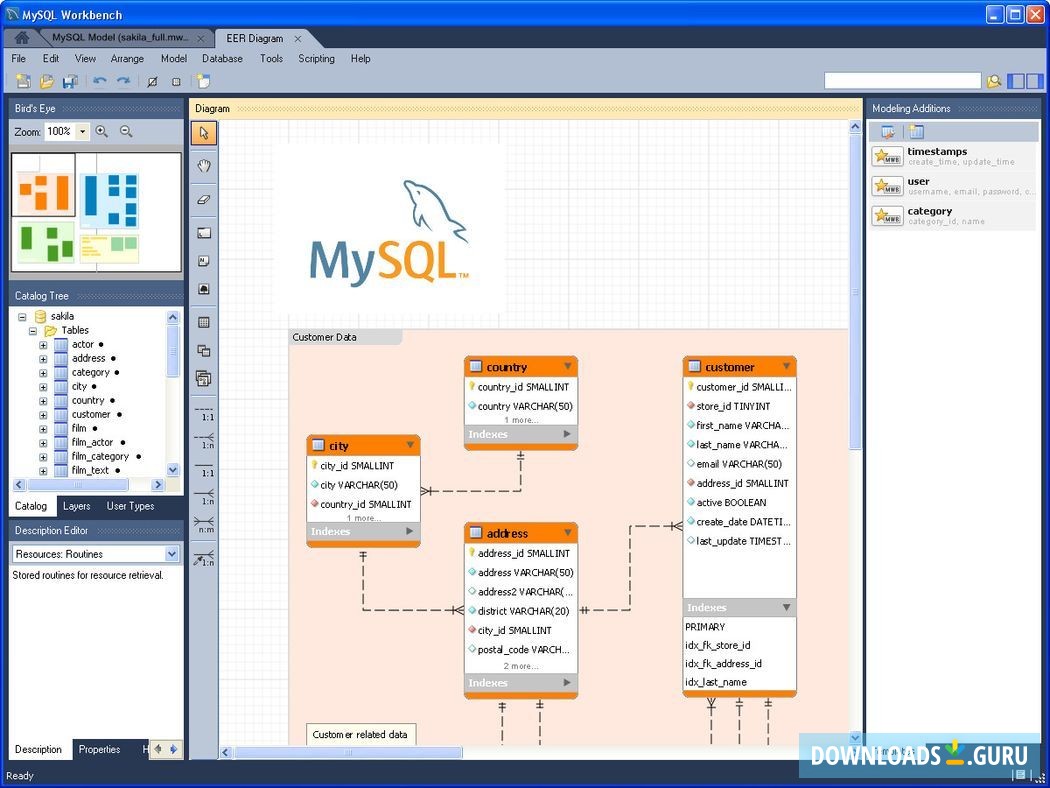Viewport: 1050px width, 788px height.
Task: Go to the home tab icon
Action: (21, 38)
